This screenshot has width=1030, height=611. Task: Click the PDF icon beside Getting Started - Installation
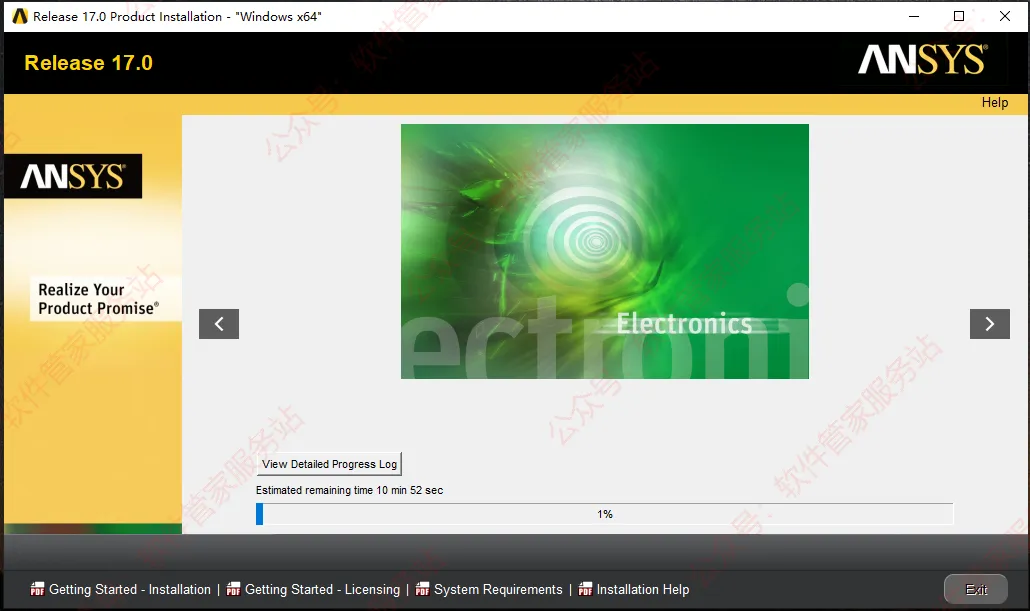(37, 589)
